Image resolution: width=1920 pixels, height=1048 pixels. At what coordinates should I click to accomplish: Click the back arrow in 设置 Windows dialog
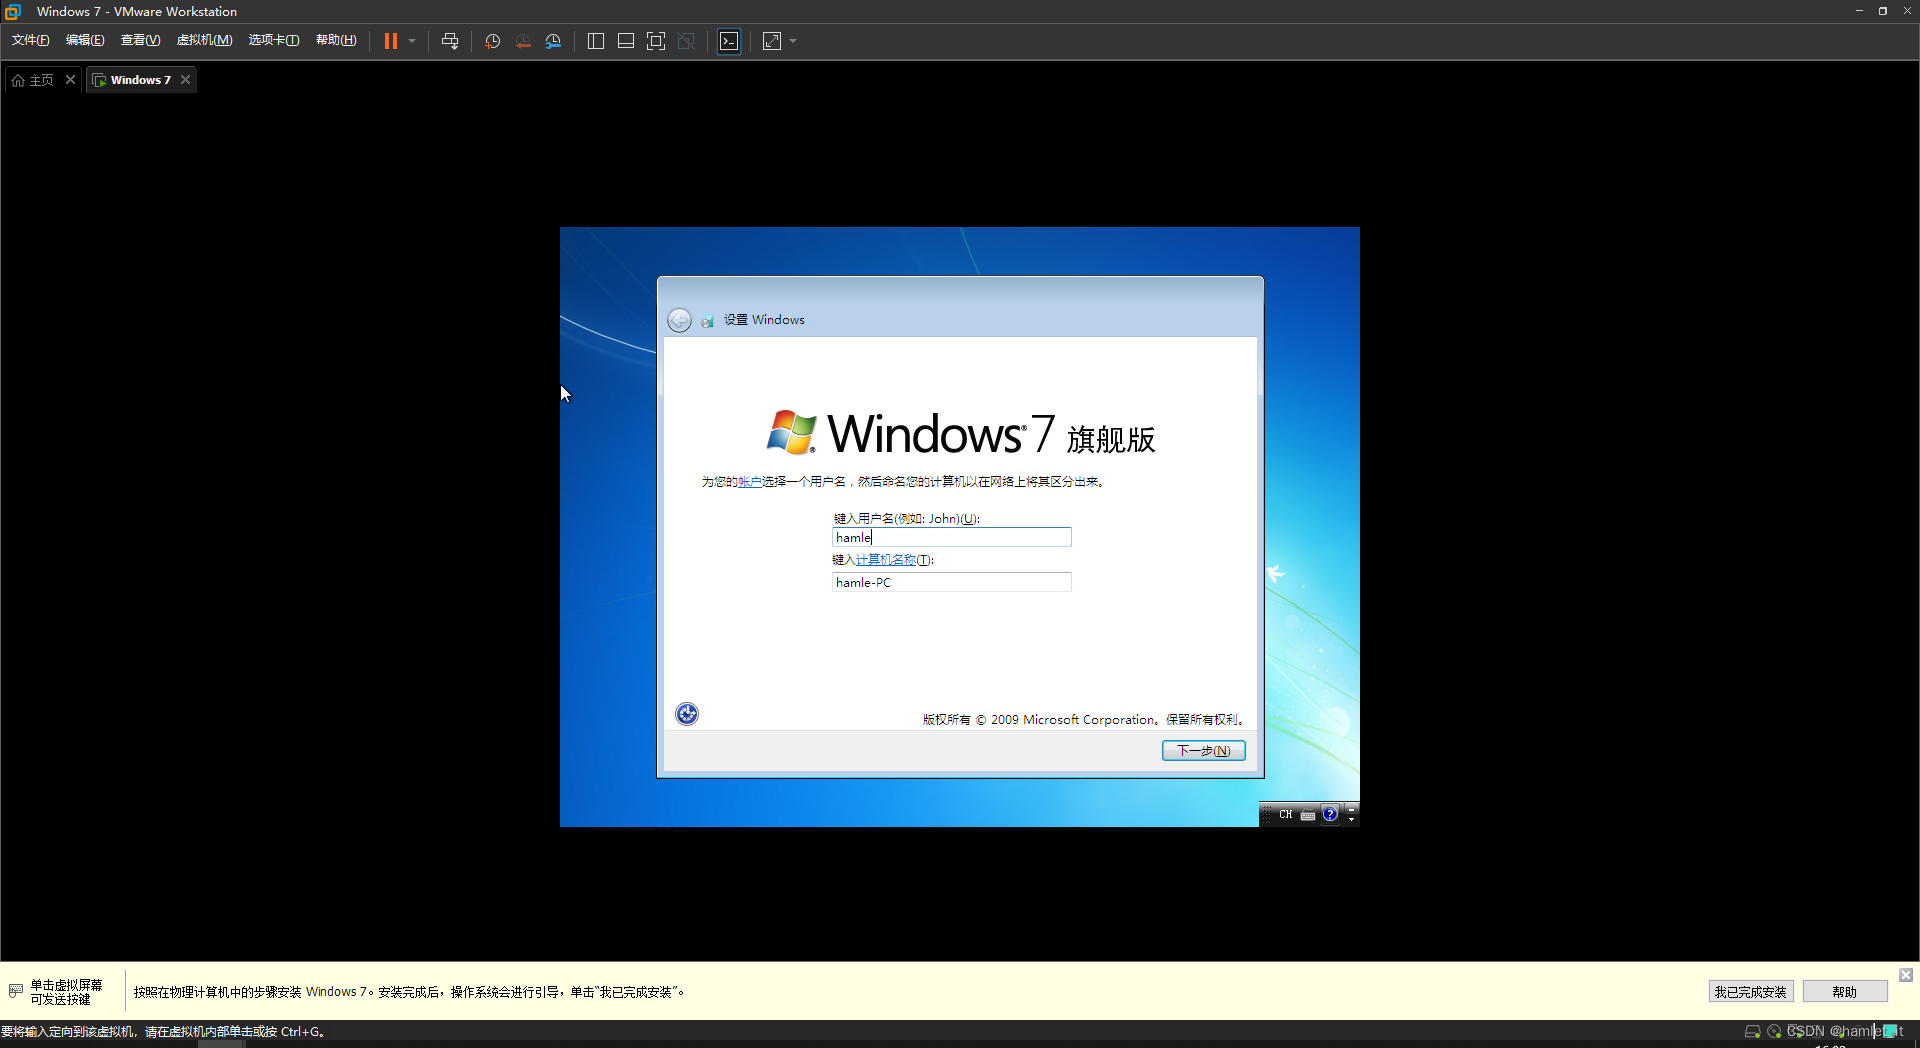tap(679, 320)
